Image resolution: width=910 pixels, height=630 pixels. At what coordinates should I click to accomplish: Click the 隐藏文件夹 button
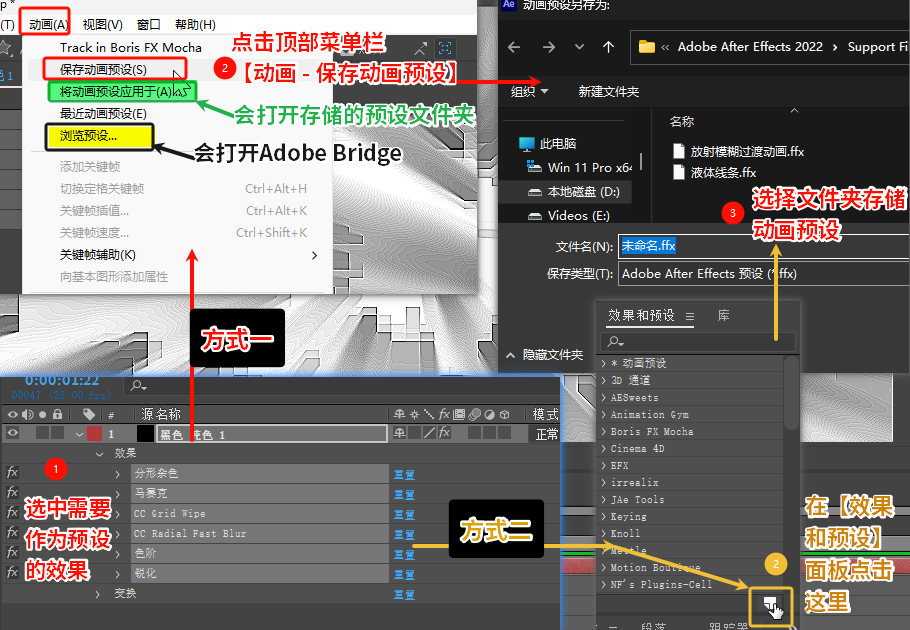click(545, 354)
